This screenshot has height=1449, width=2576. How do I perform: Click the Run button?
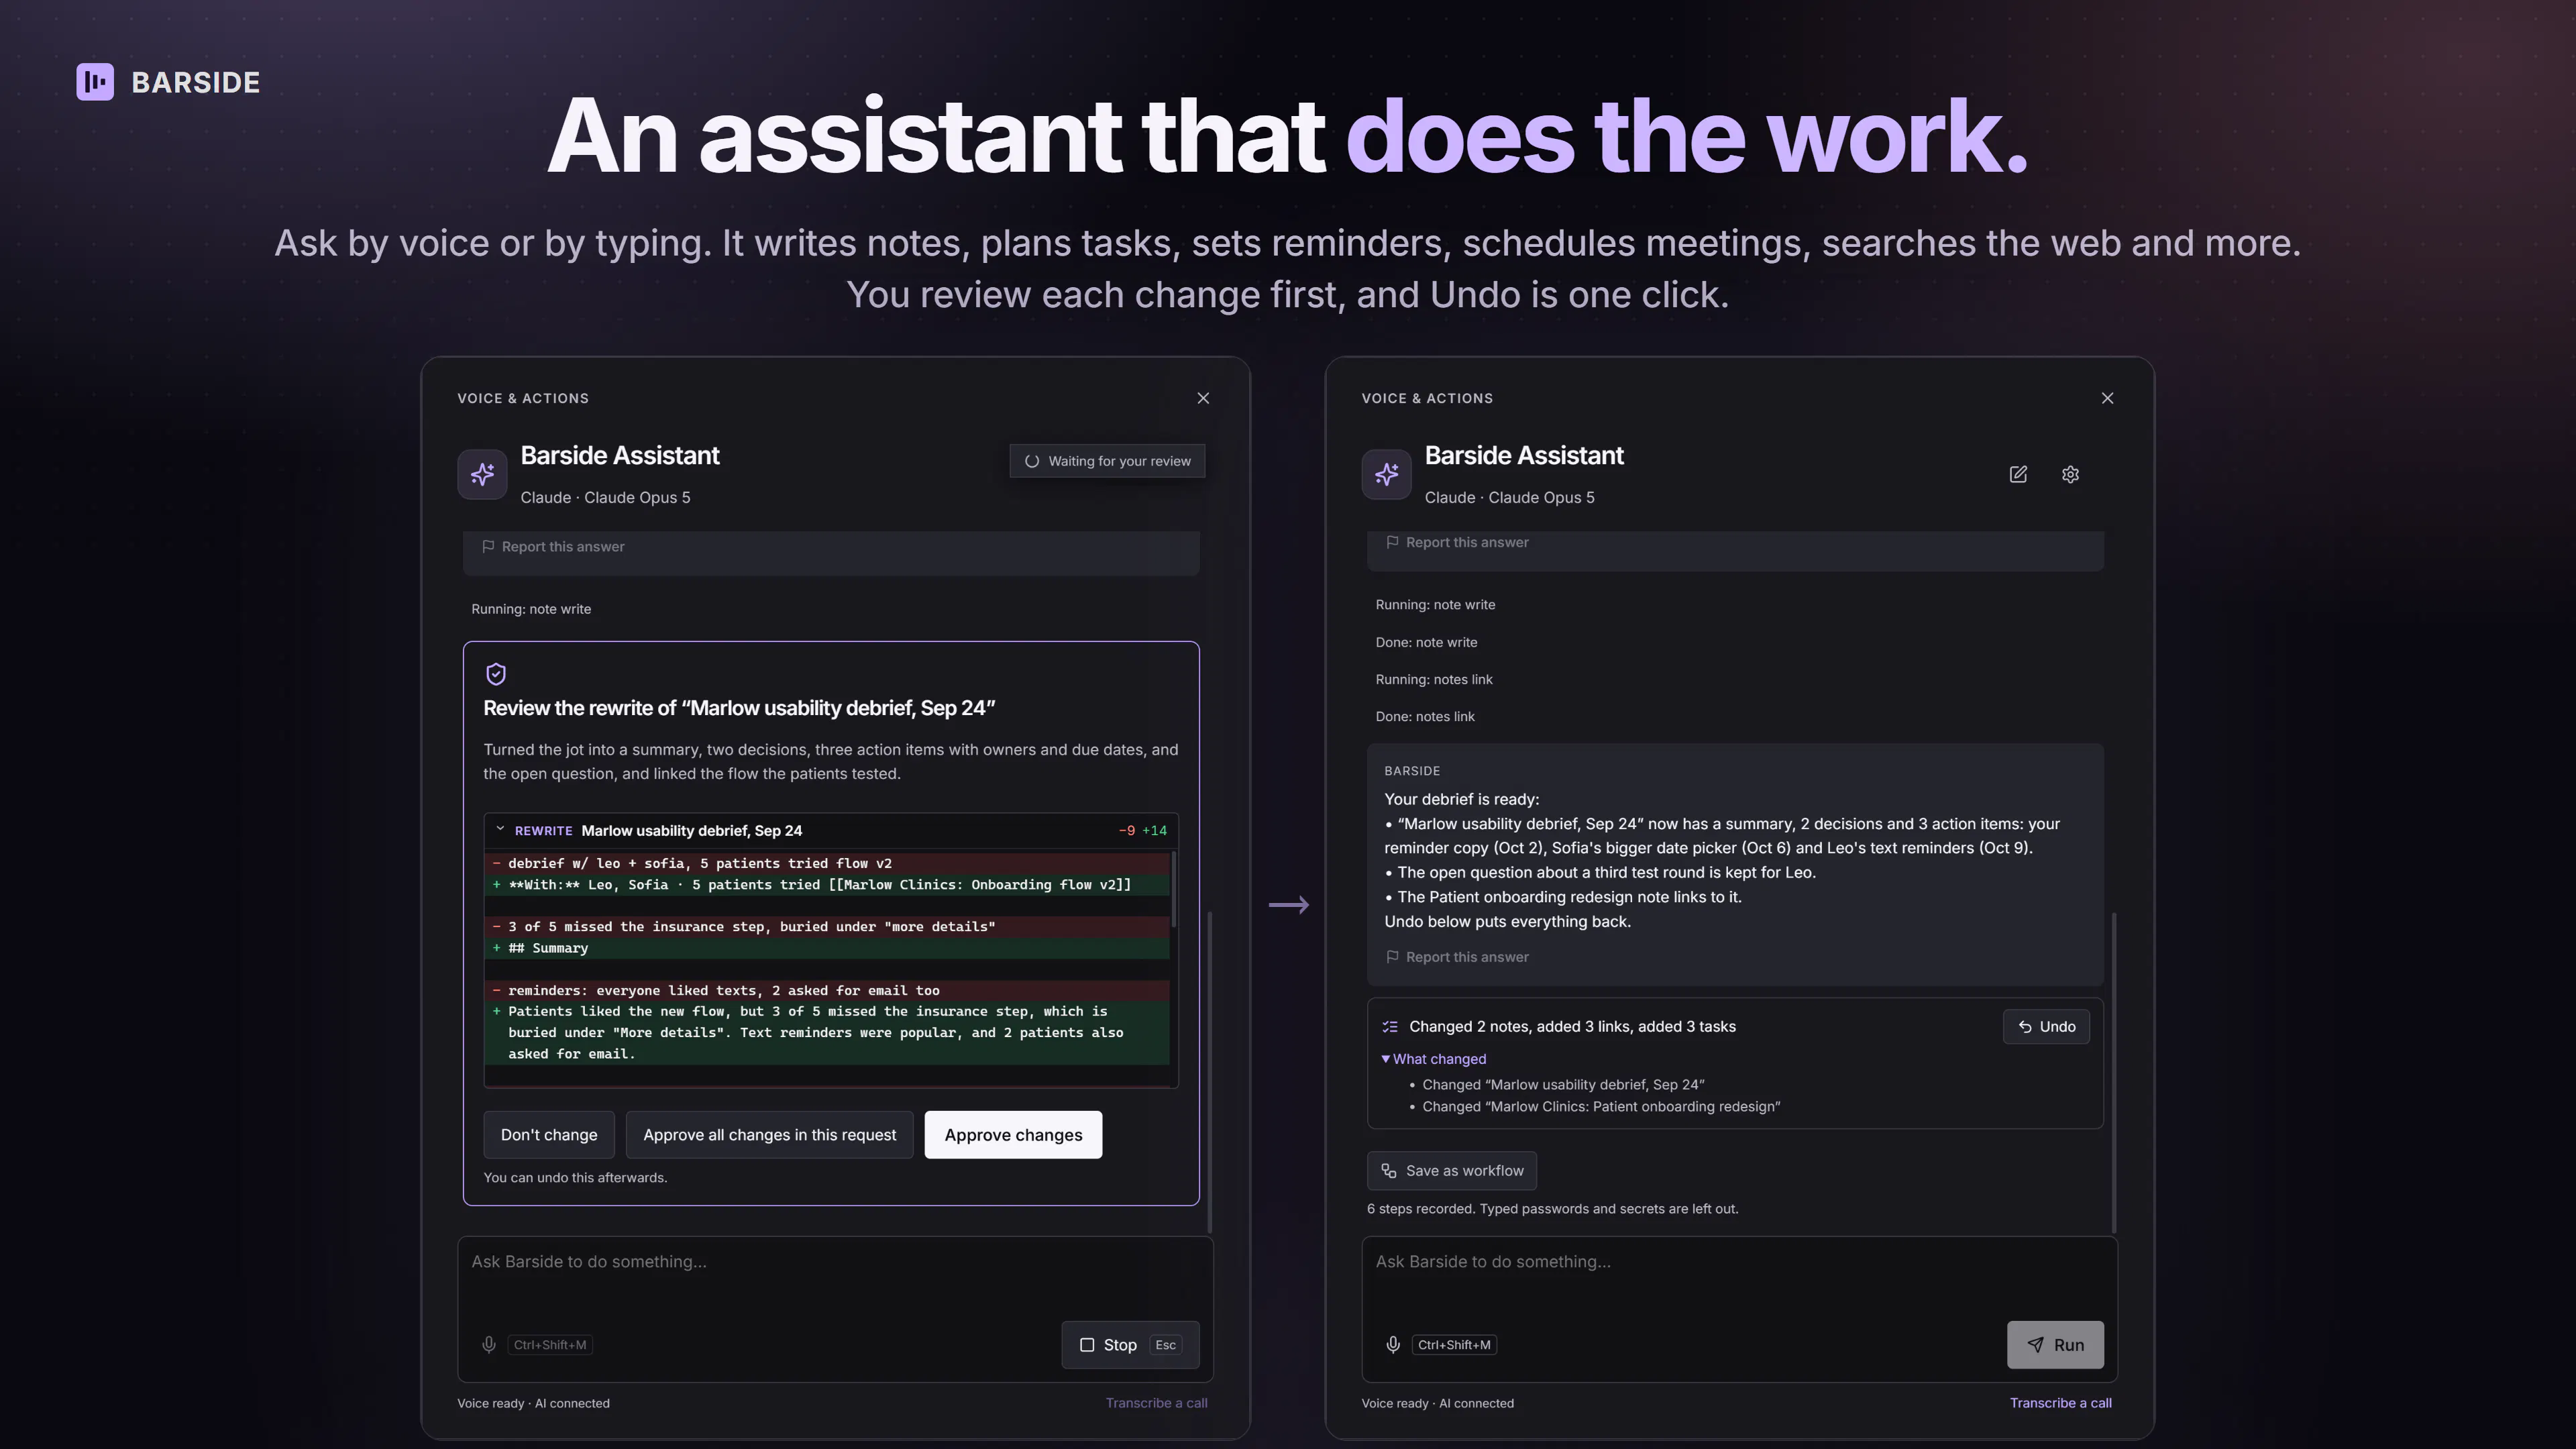(x=2055, y=1345)
